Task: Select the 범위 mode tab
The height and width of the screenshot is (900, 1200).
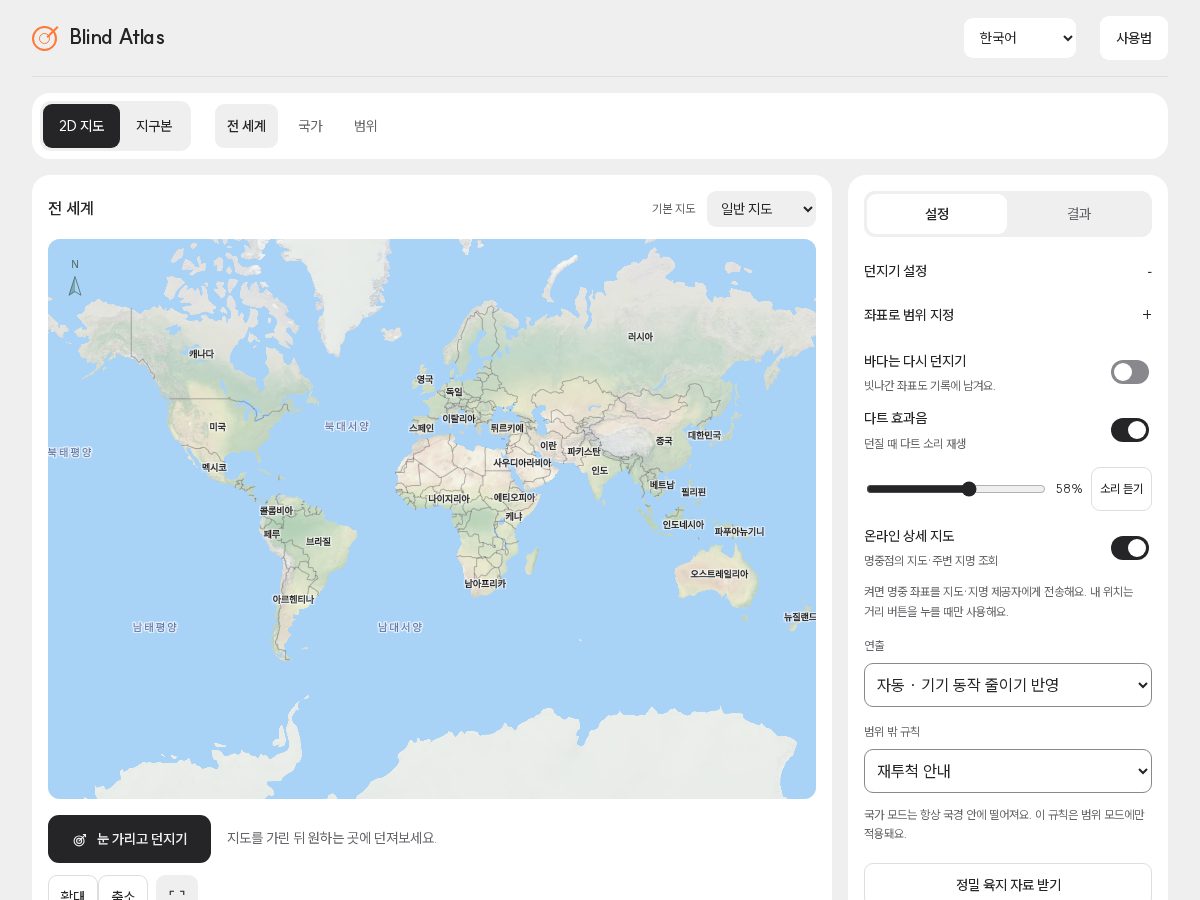Action: click(x=366, y=126)
